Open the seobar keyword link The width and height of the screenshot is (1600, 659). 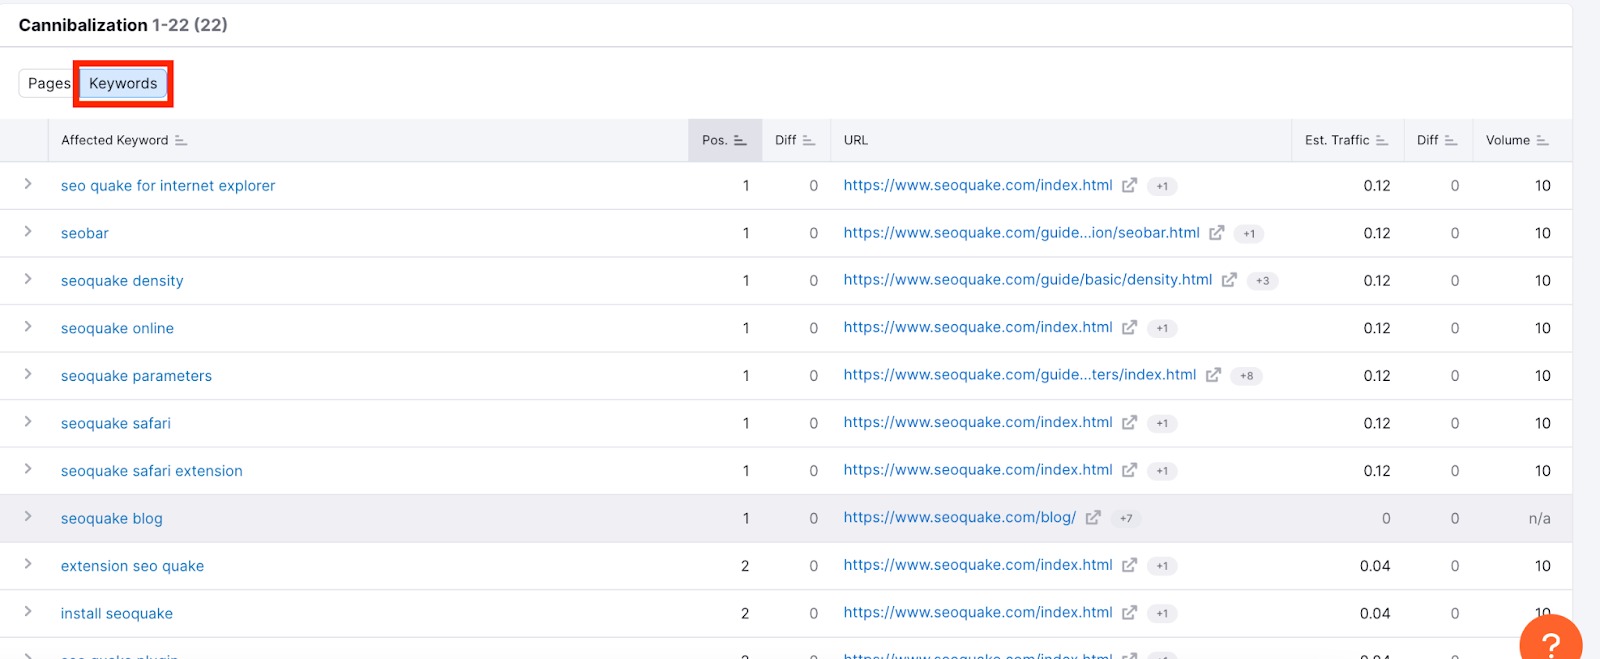pos(85,233)
